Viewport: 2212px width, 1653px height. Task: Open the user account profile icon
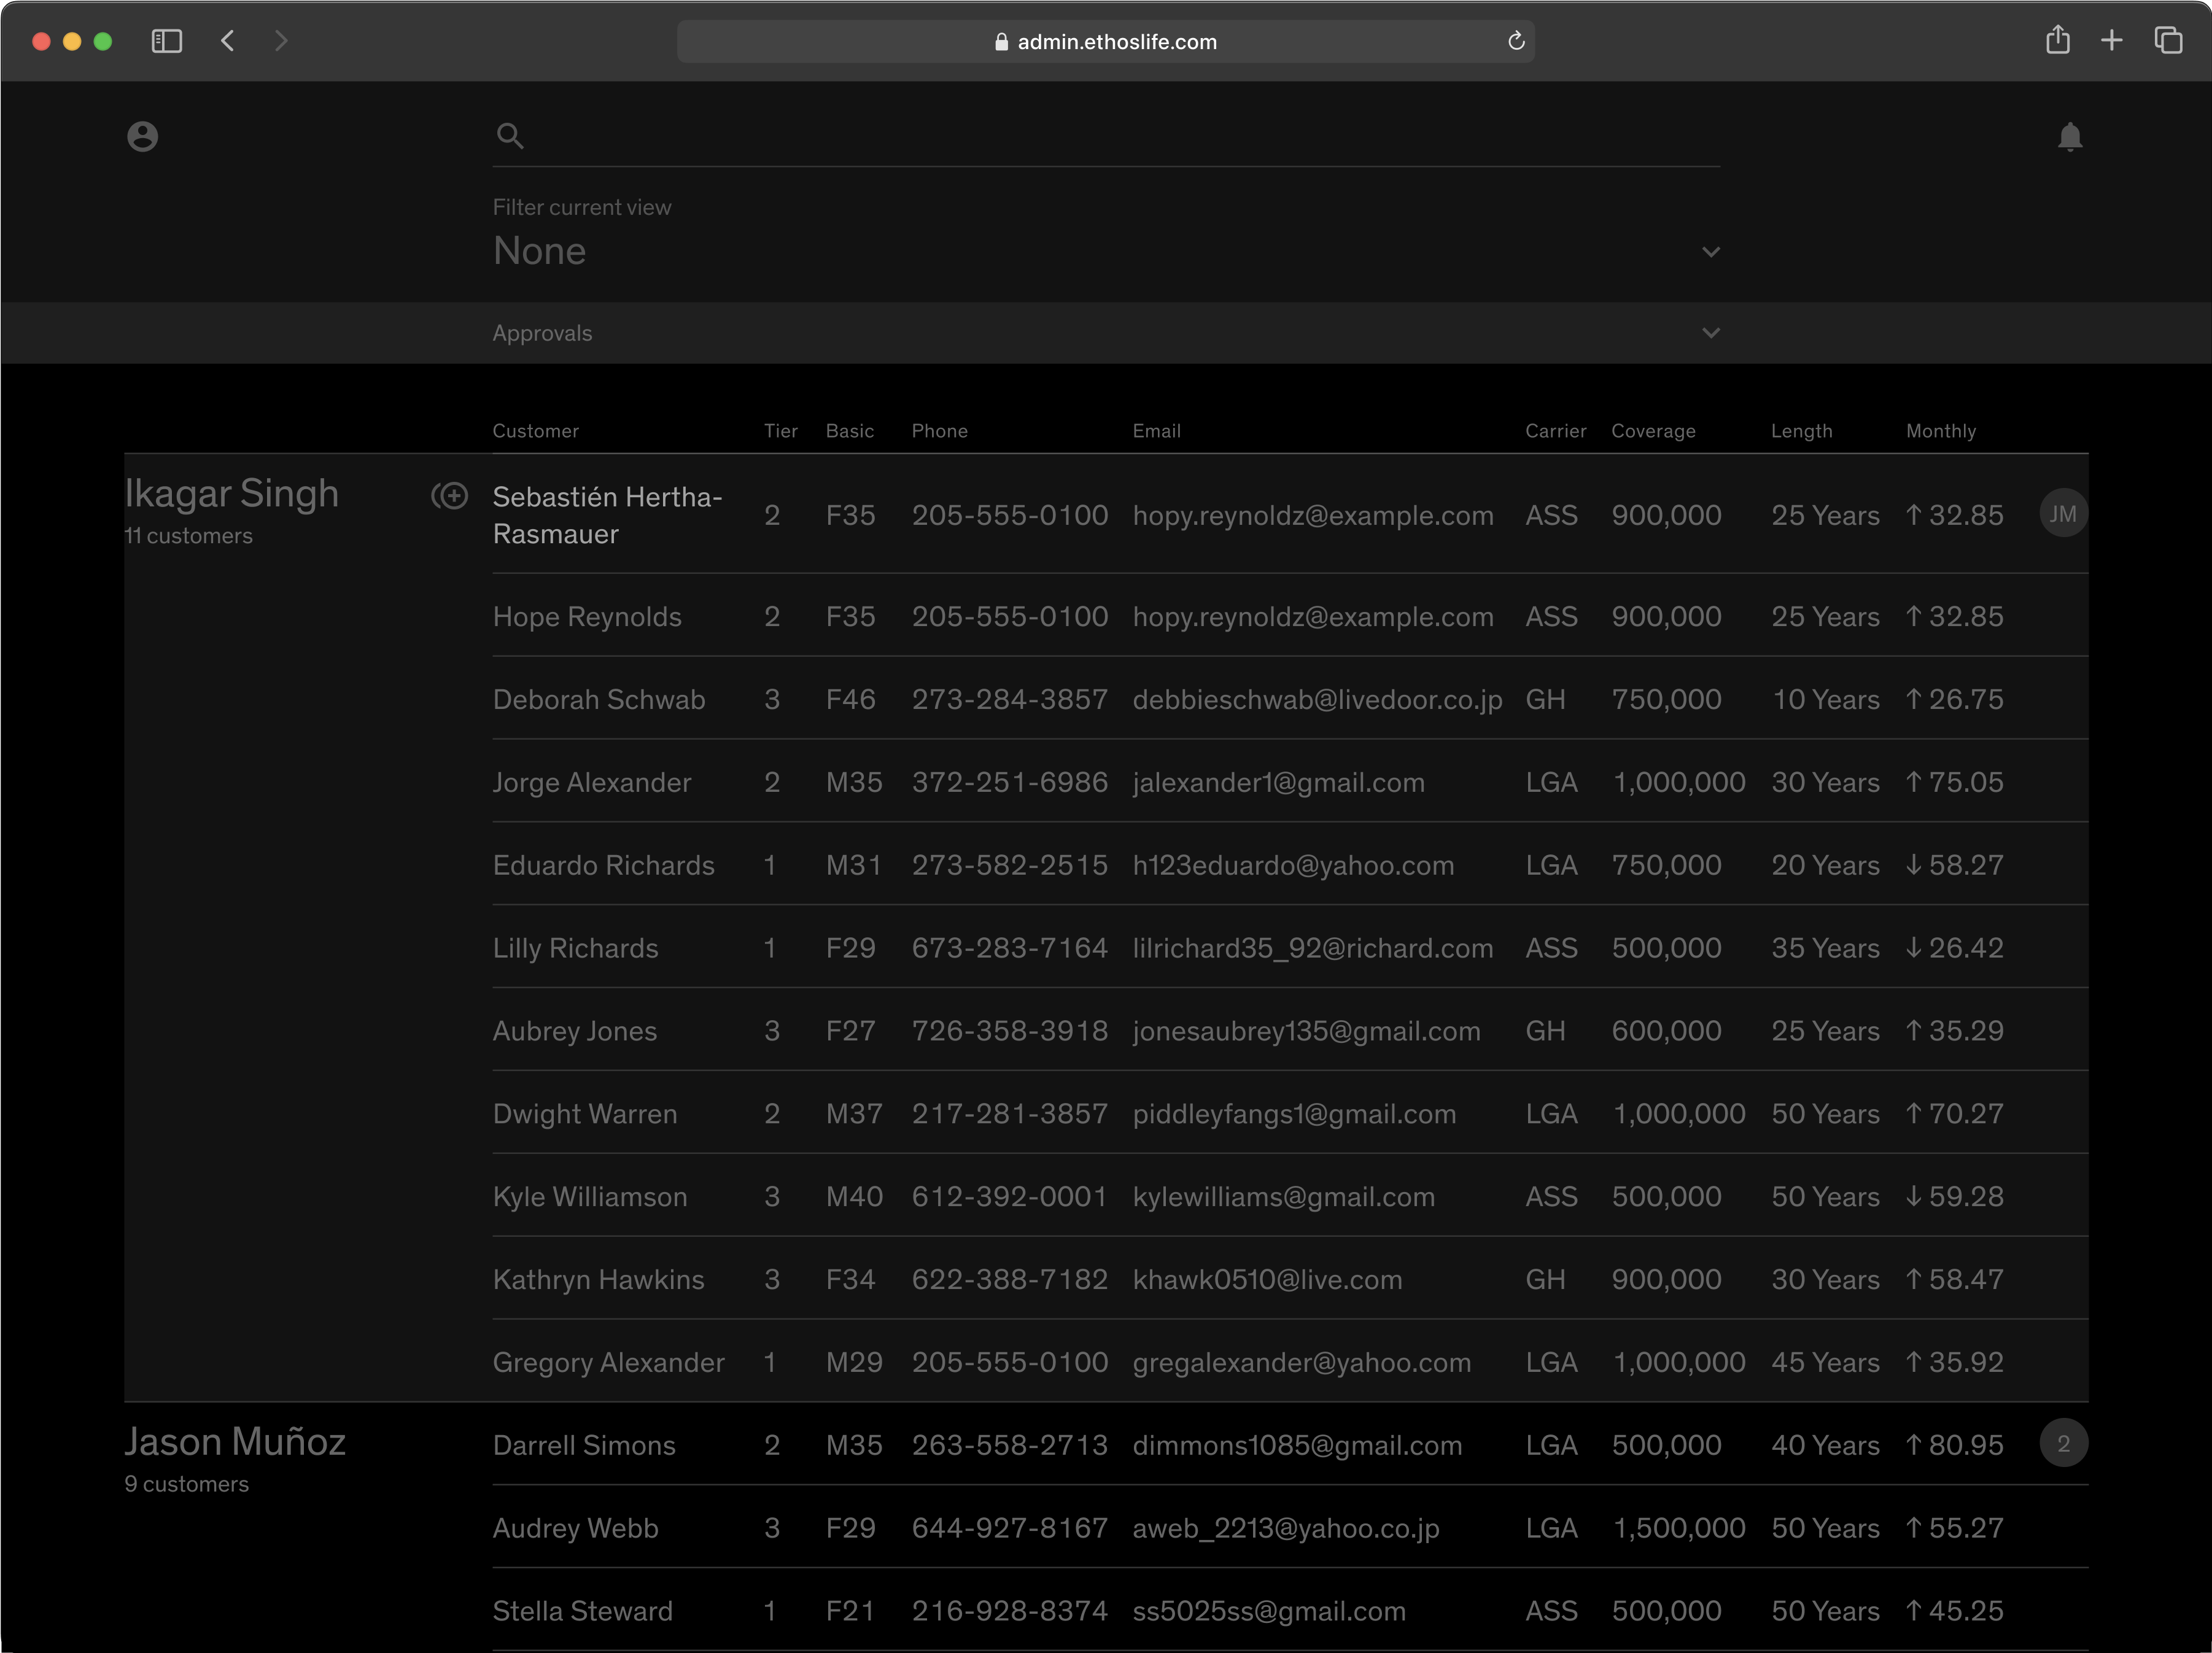[143, 136]
